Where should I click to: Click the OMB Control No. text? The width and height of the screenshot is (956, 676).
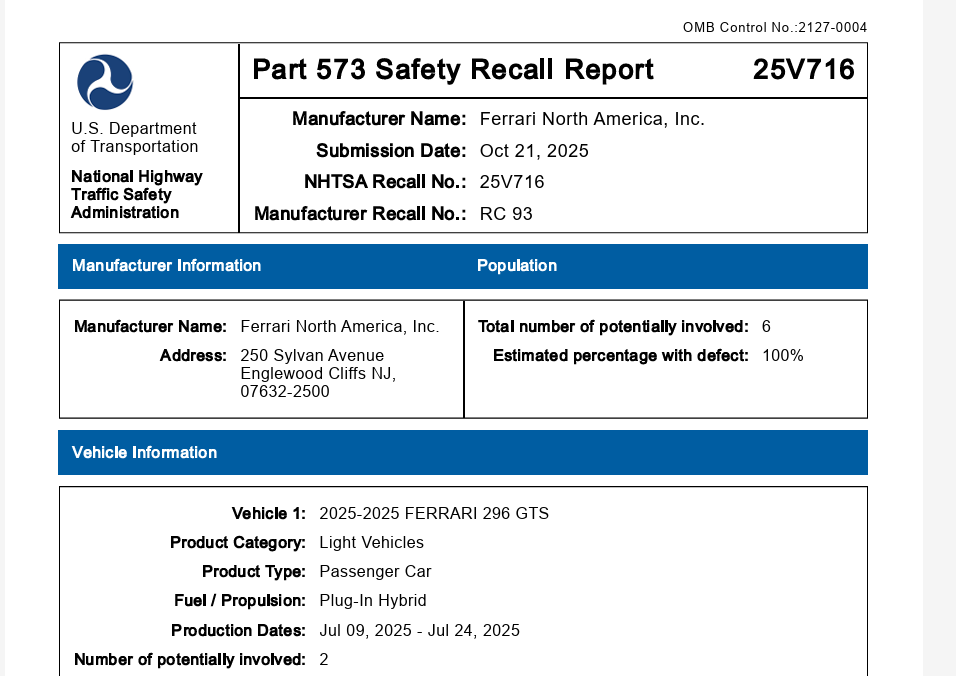774,27
